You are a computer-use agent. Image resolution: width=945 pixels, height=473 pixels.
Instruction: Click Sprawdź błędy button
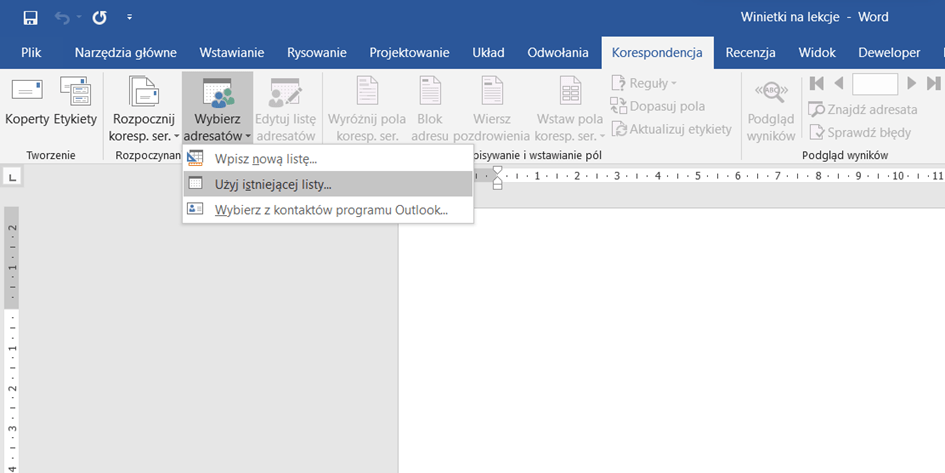859,132
